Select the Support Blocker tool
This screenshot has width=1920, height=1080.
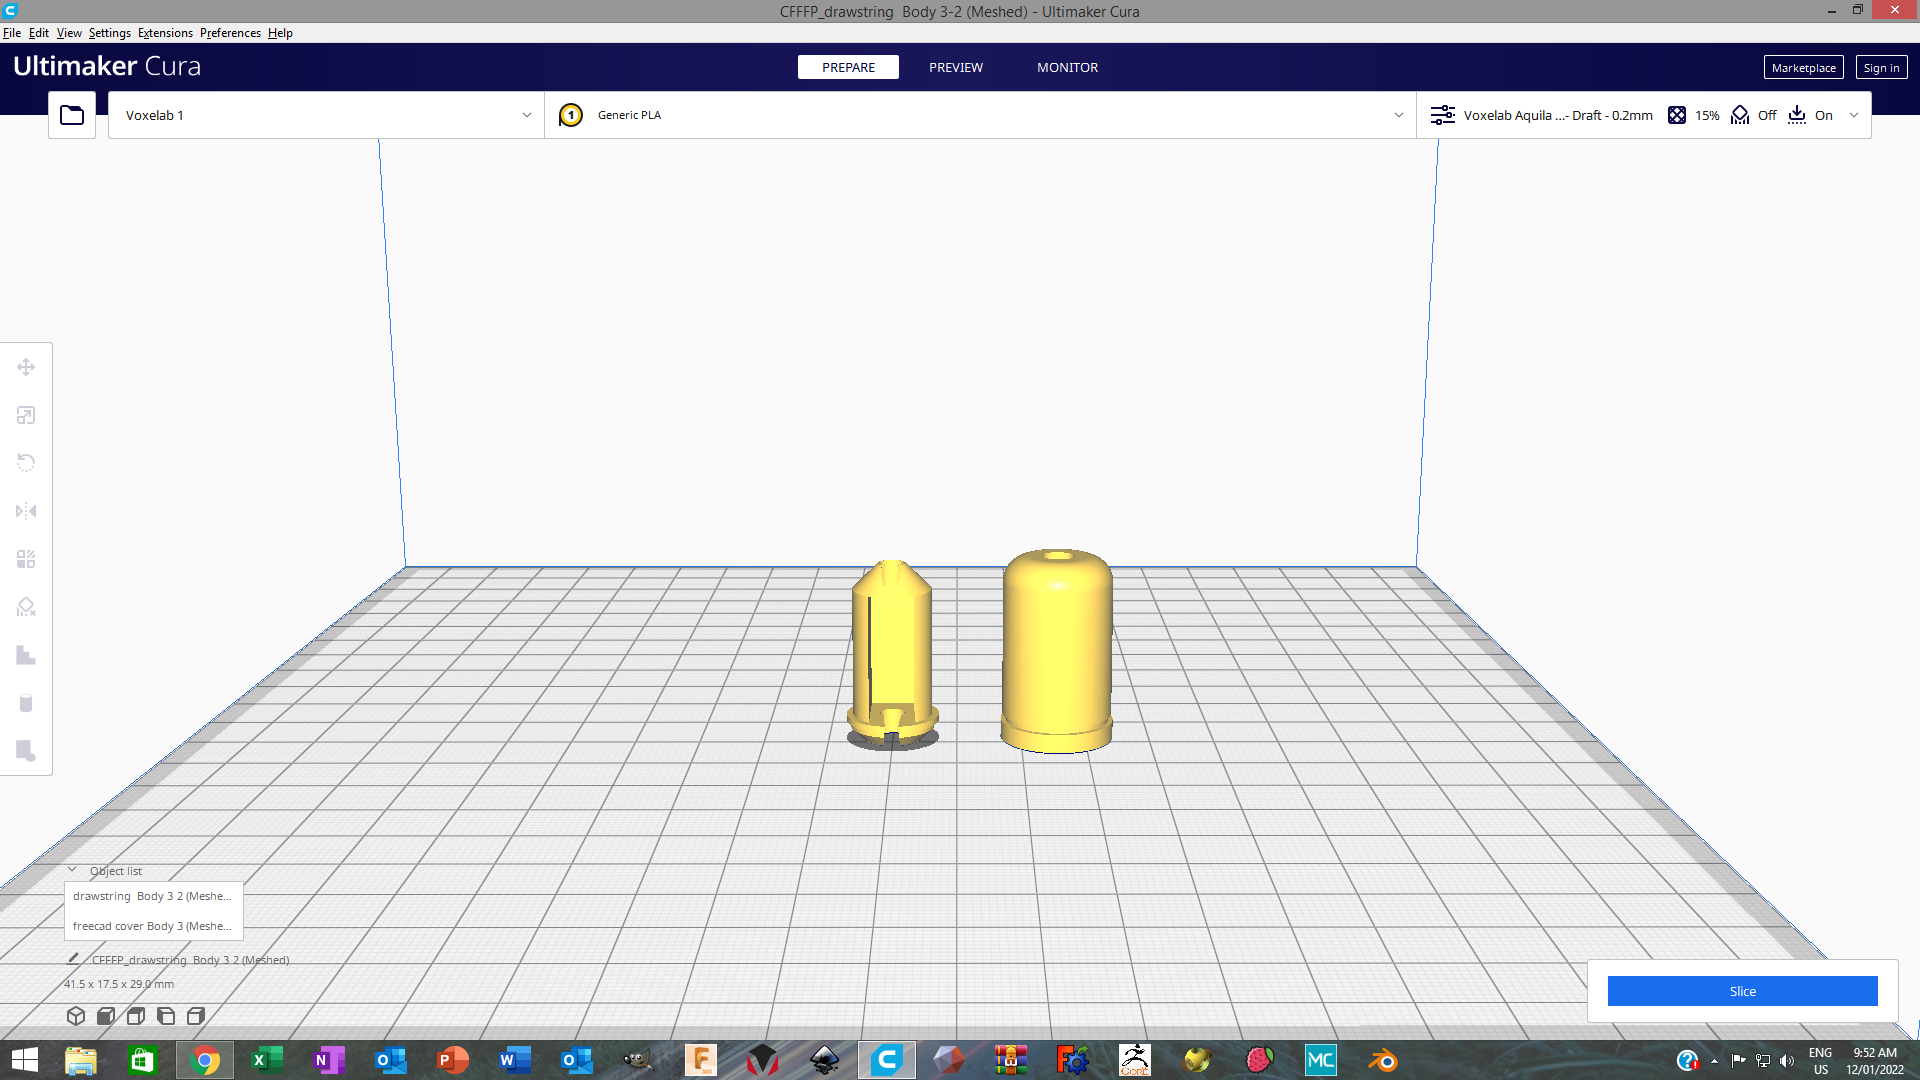point(26,607)
